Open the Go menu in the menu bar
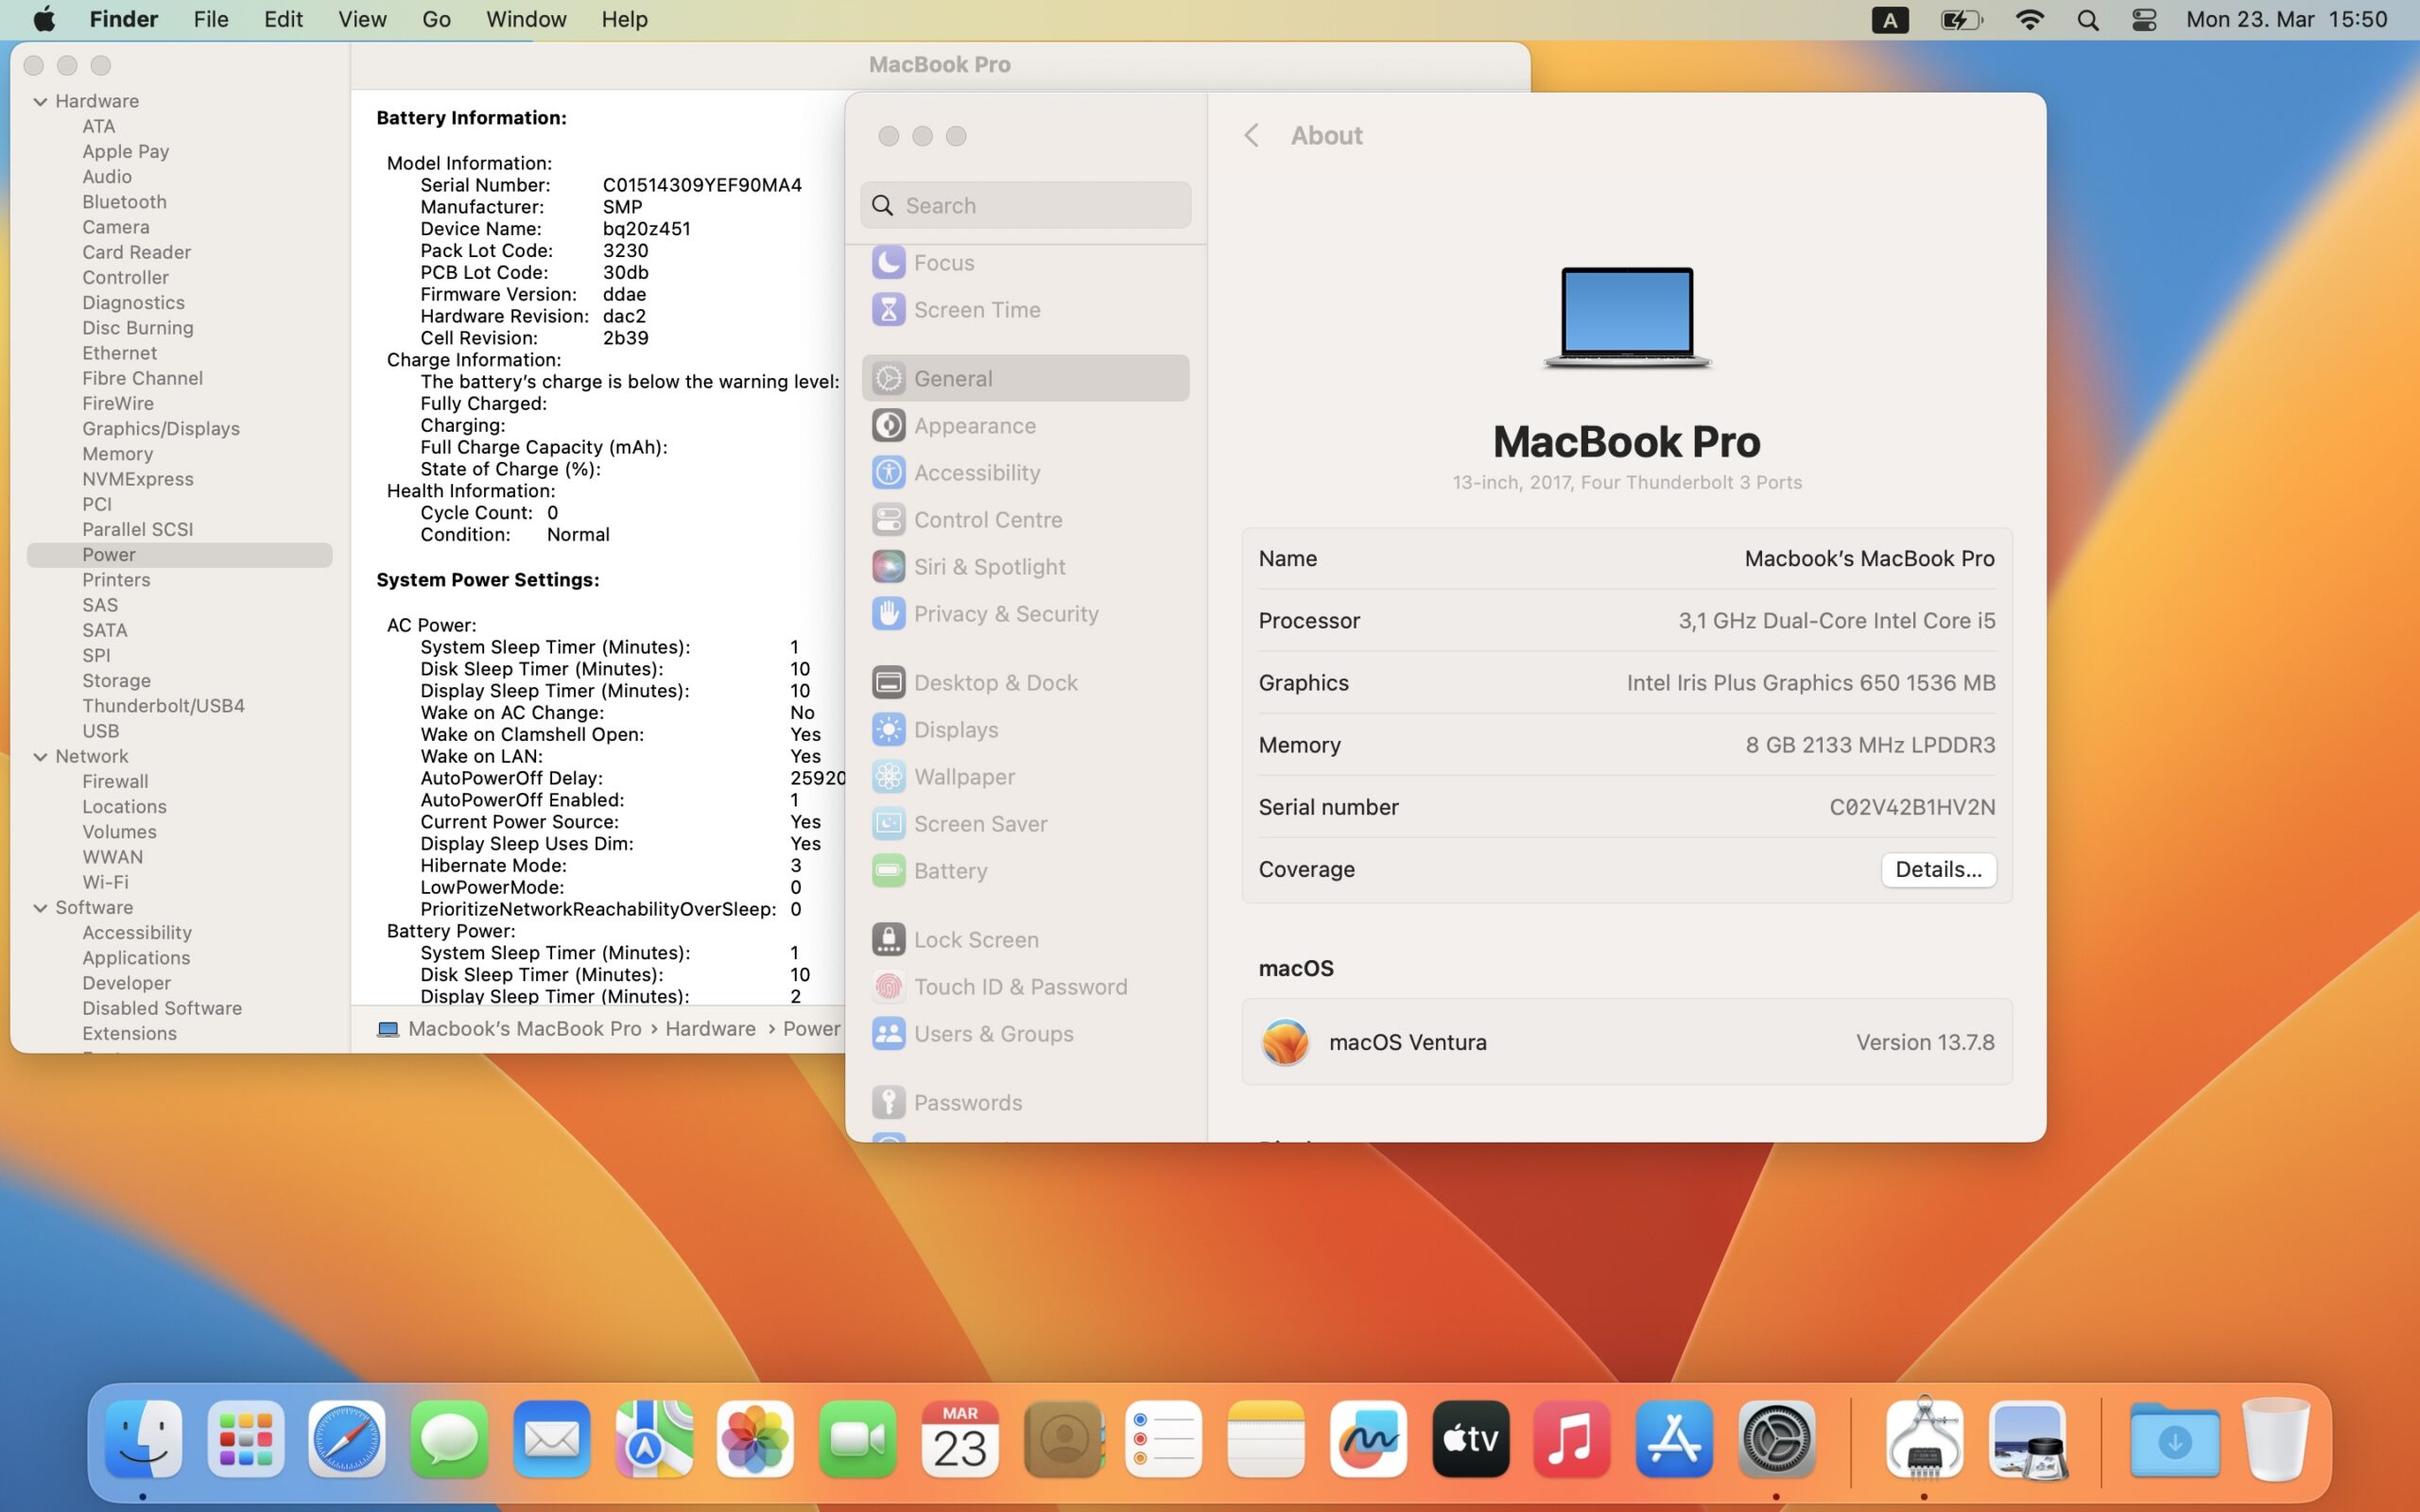Image resolution: width=2420 pixels, height=1512 pixels. 436,19
